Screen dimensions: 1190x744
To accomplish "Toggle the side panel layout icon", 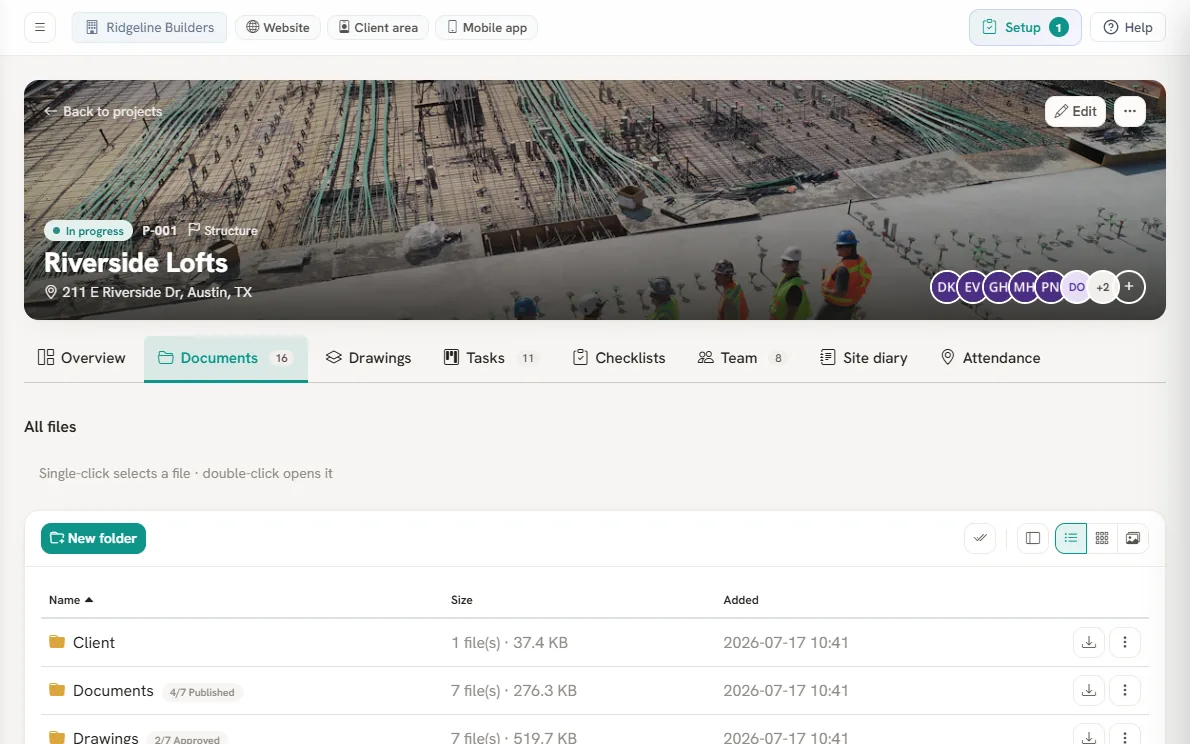I will [1033, 538].
